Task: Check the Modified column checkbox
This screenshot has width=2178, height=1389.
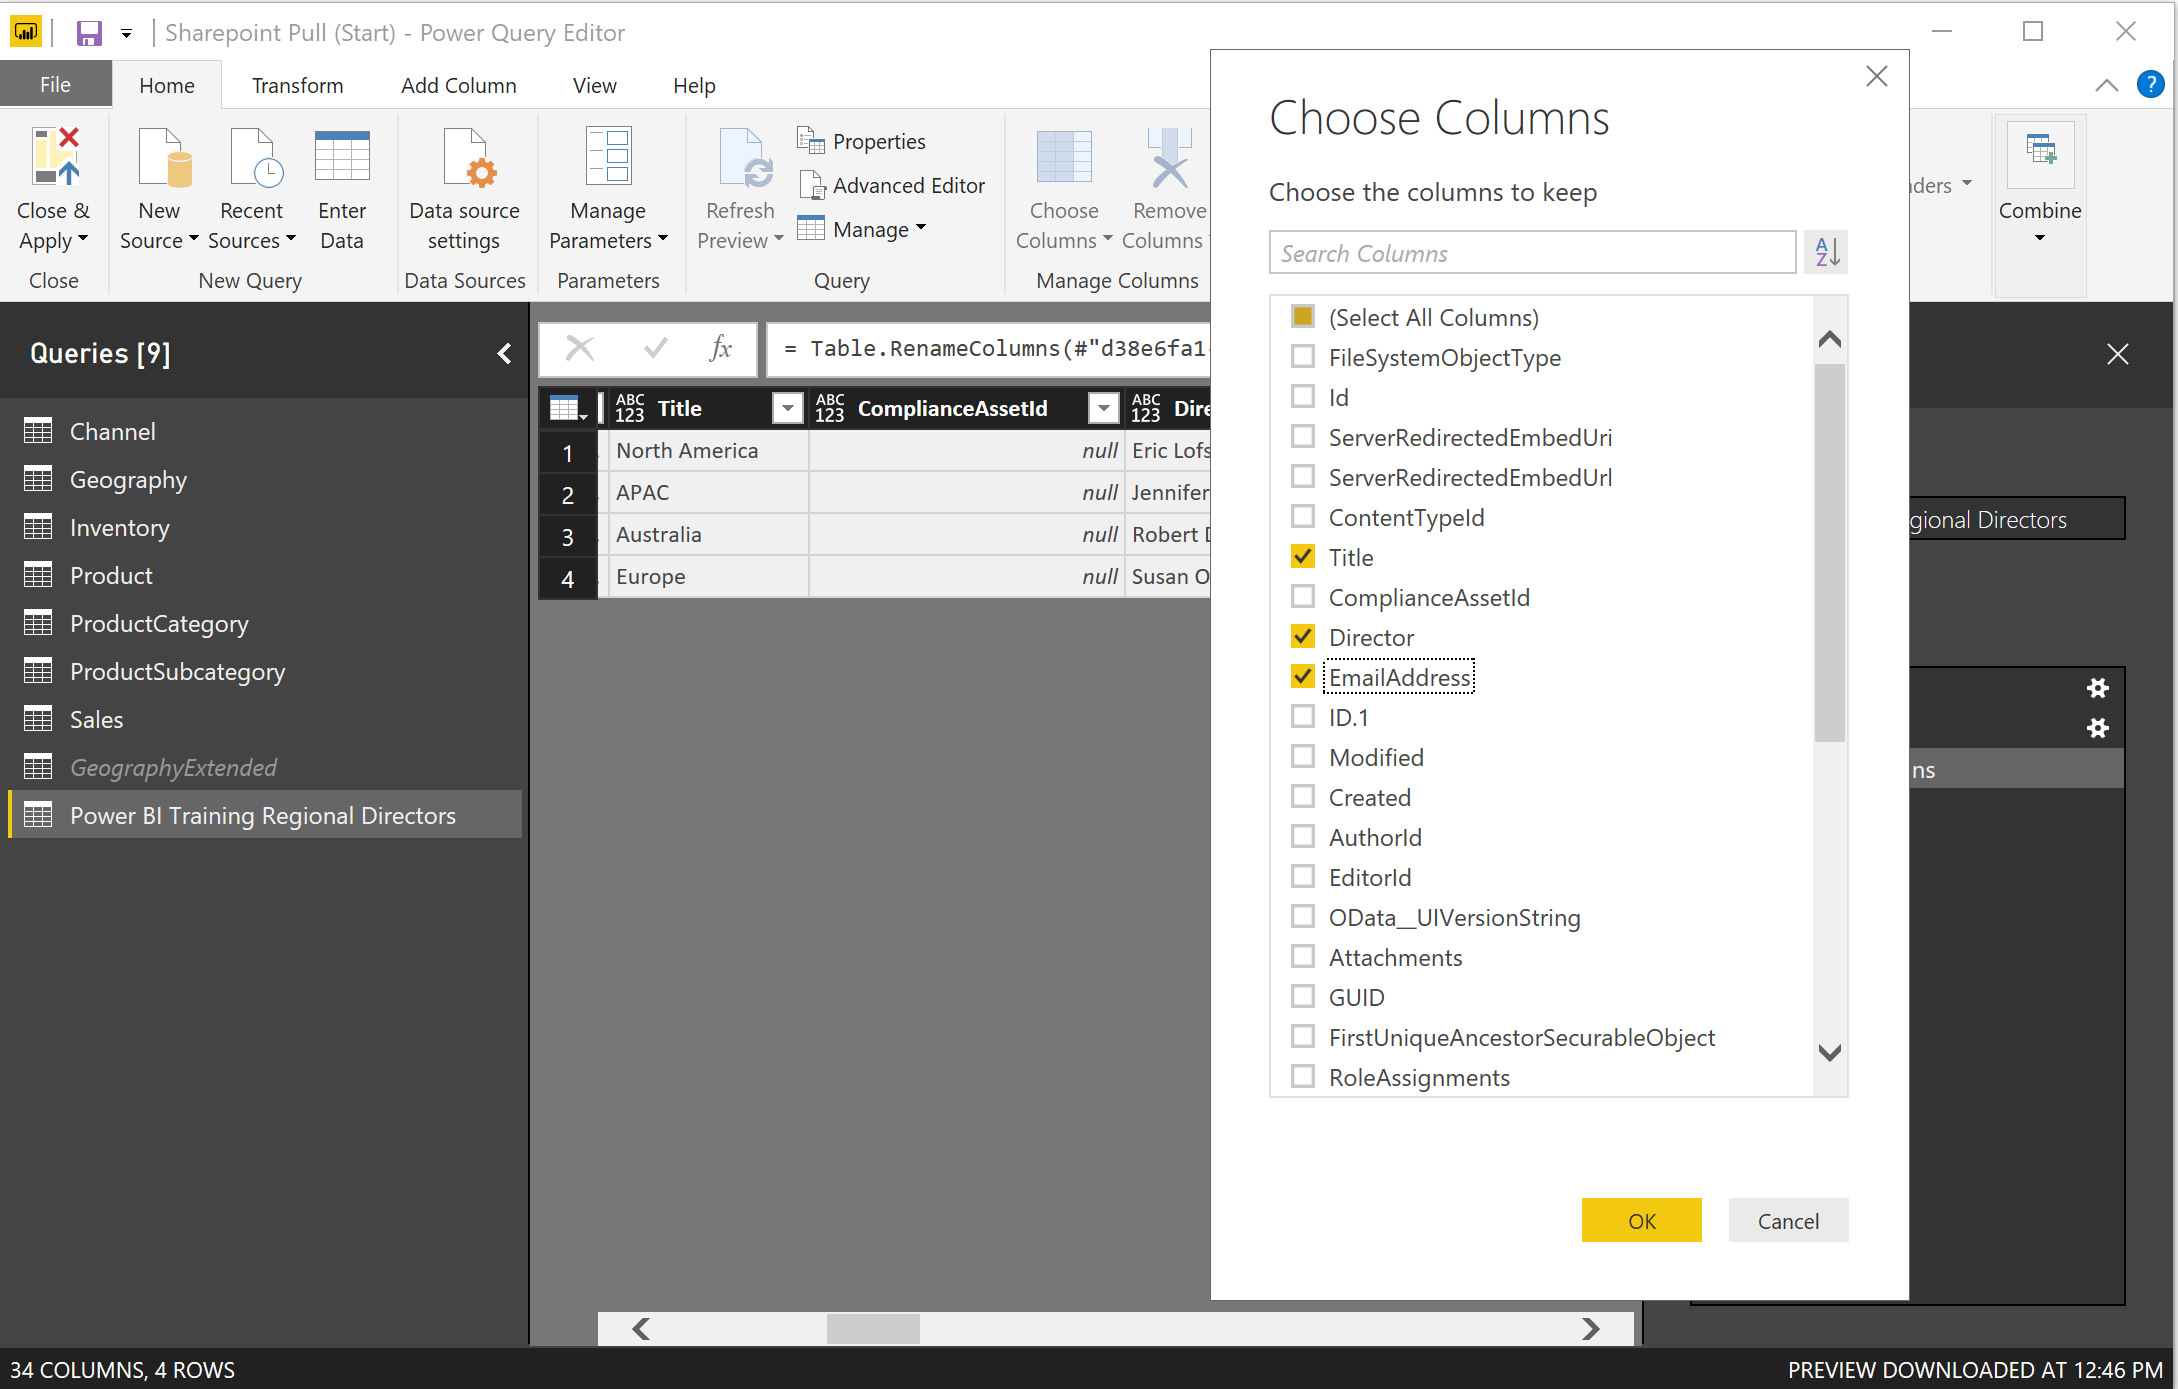Action: 1303,757
